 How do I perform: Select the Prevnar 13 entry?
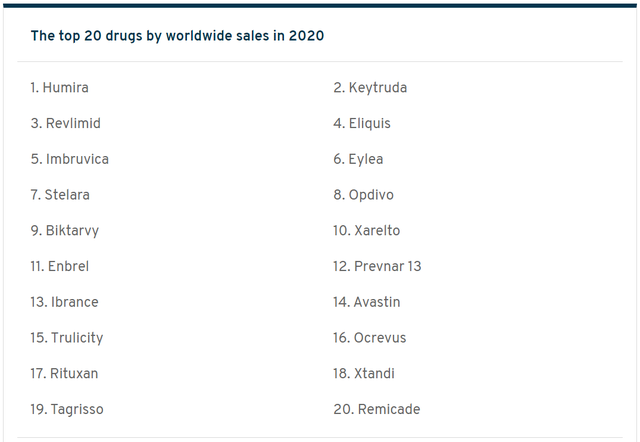(x=377, y=266)
